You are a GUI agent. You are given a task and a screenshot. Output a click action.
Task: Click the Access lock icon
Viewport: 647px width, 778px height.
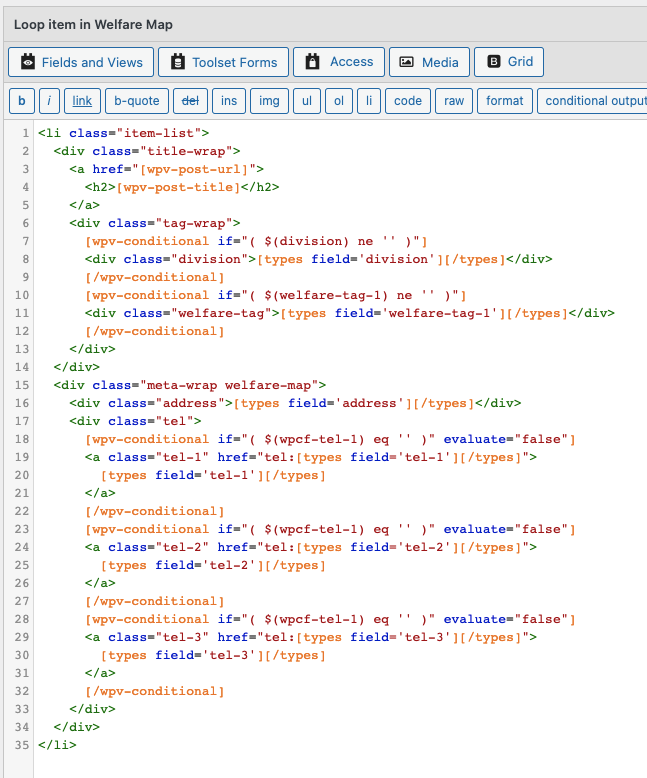(x=312, y=62)
